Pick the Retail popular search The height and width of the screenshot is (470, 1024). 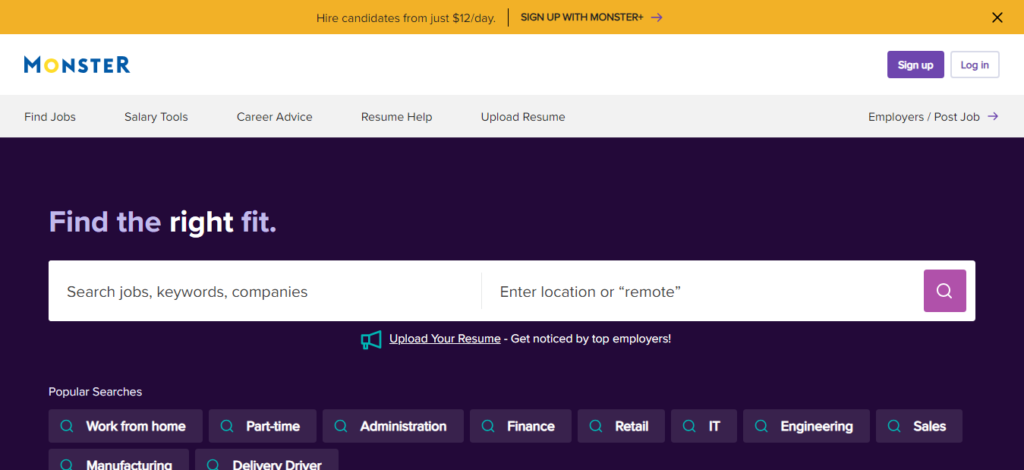click(621, 426)
